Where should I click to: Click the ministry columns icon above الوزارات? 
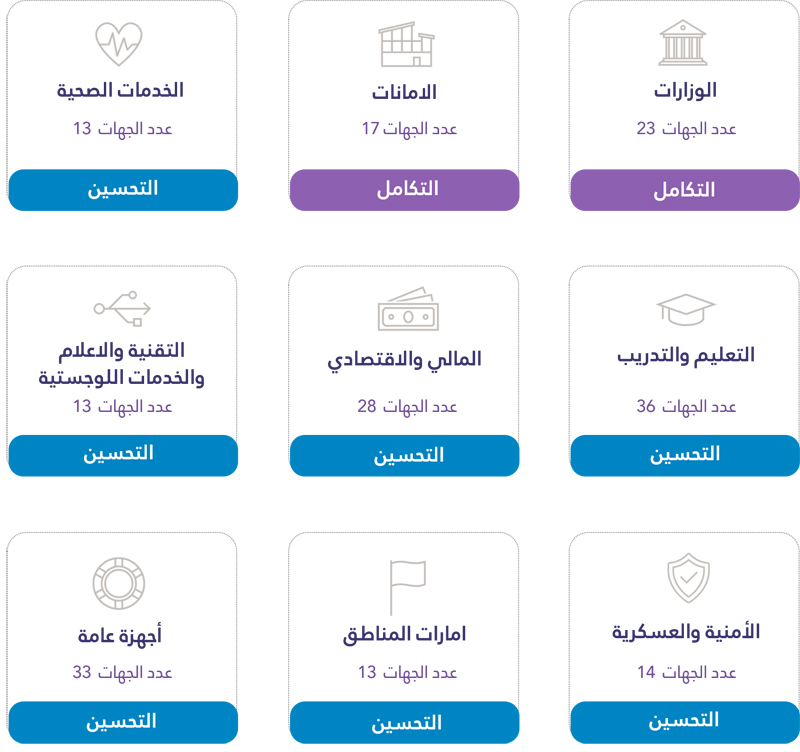tap(684, 44)
